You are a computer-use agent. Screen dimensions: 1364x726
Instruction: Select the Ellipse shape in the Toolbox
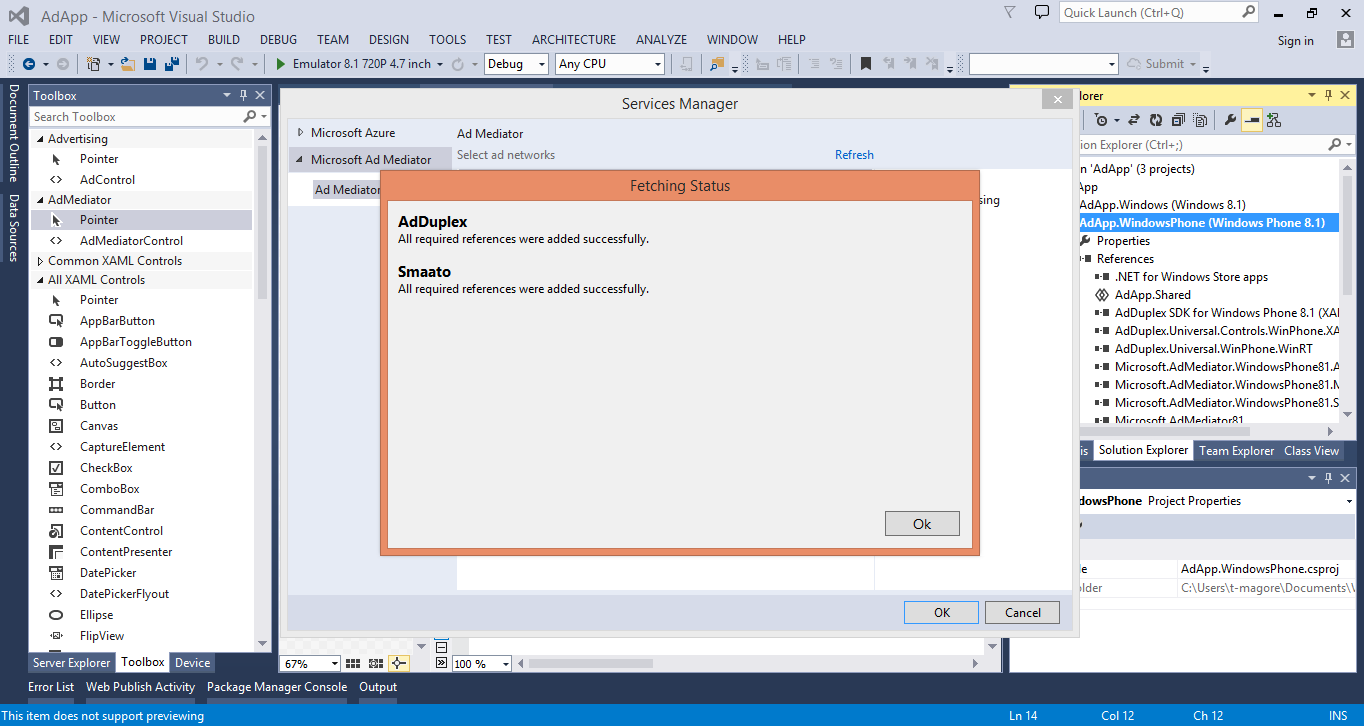coord(96,615)
